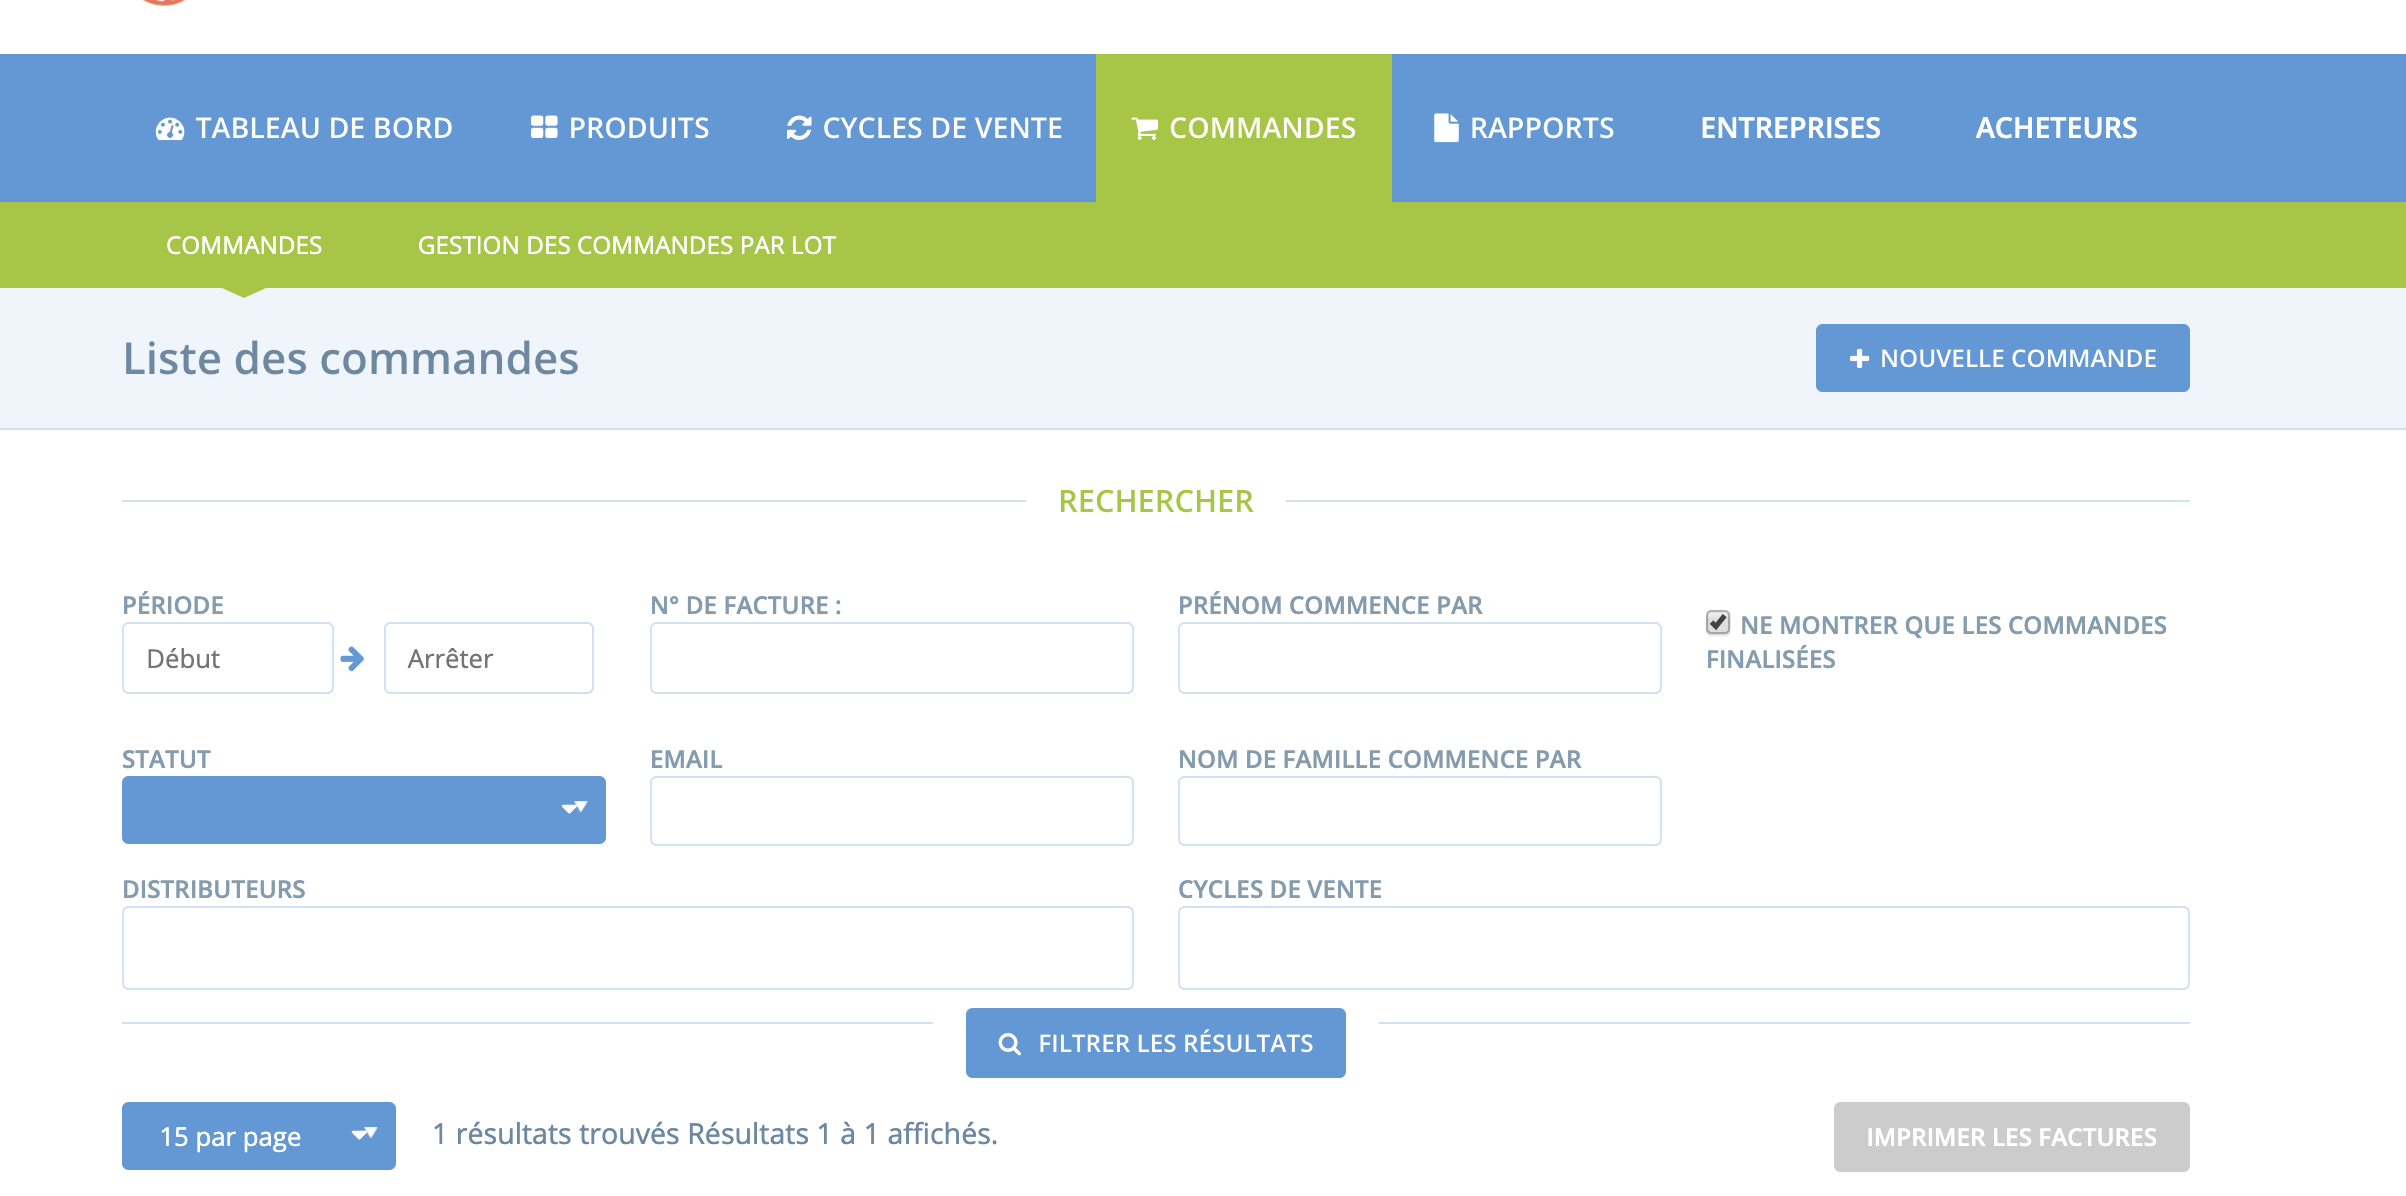The width and height of the screenshot is (2406, 1196).
Task: Click the Cycles de vente refresh icon
Action: pos(799,128)
